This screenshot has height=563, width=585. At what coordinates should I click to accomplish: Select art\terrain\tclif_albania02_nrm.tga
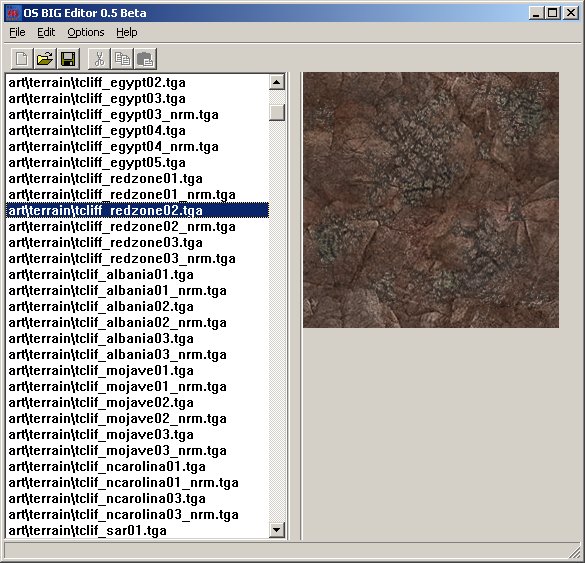click(x=137, y=323)
